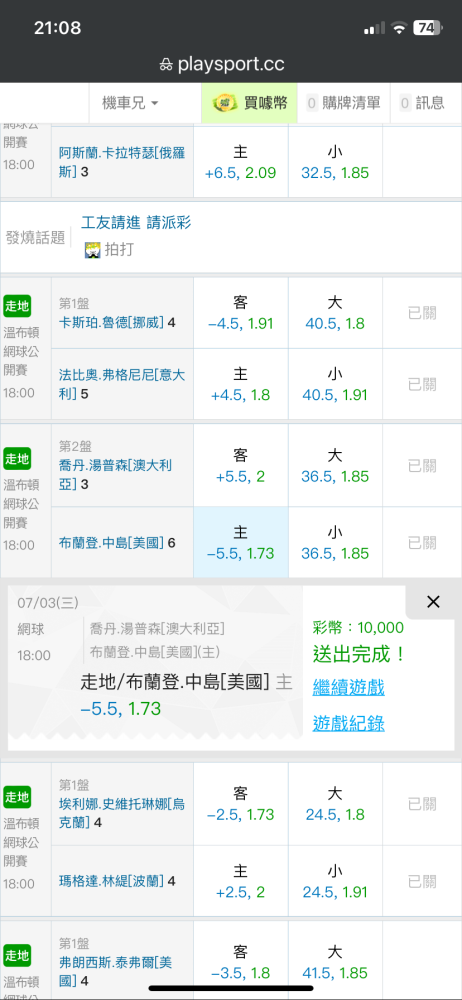Pick 大 36.5, 1.85 over bet
The width and height of the screenshot is (462, 1000).
pos(335,466)
